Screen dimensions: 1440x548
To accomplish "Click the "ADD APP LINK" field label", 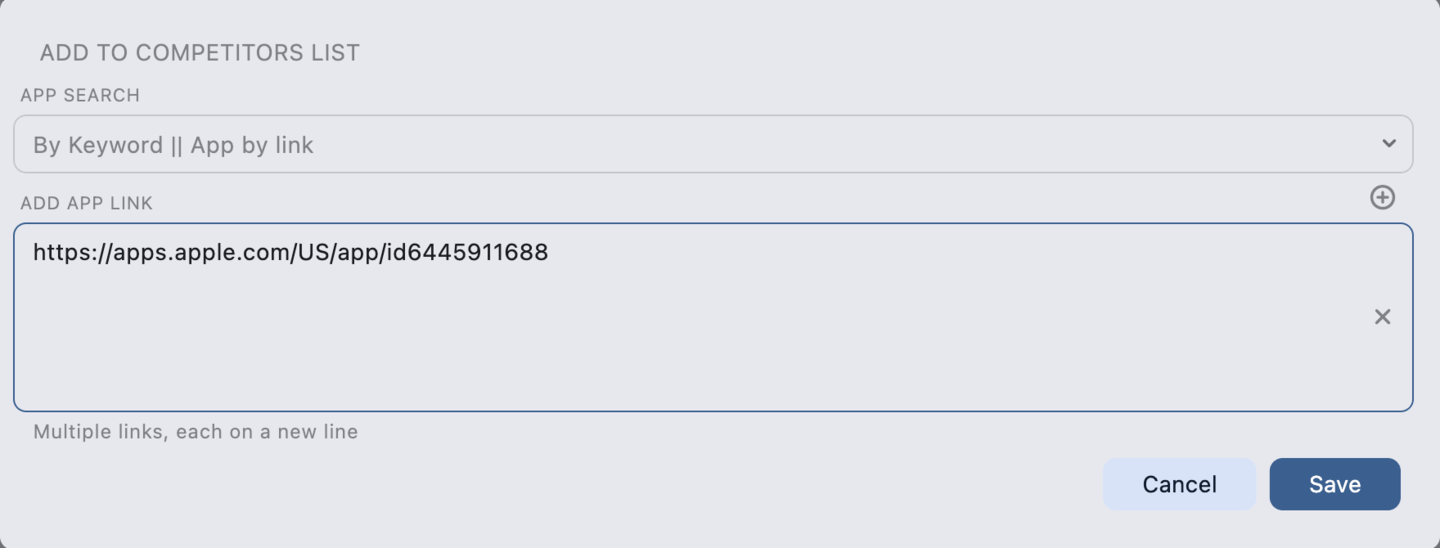I will 86,203.
